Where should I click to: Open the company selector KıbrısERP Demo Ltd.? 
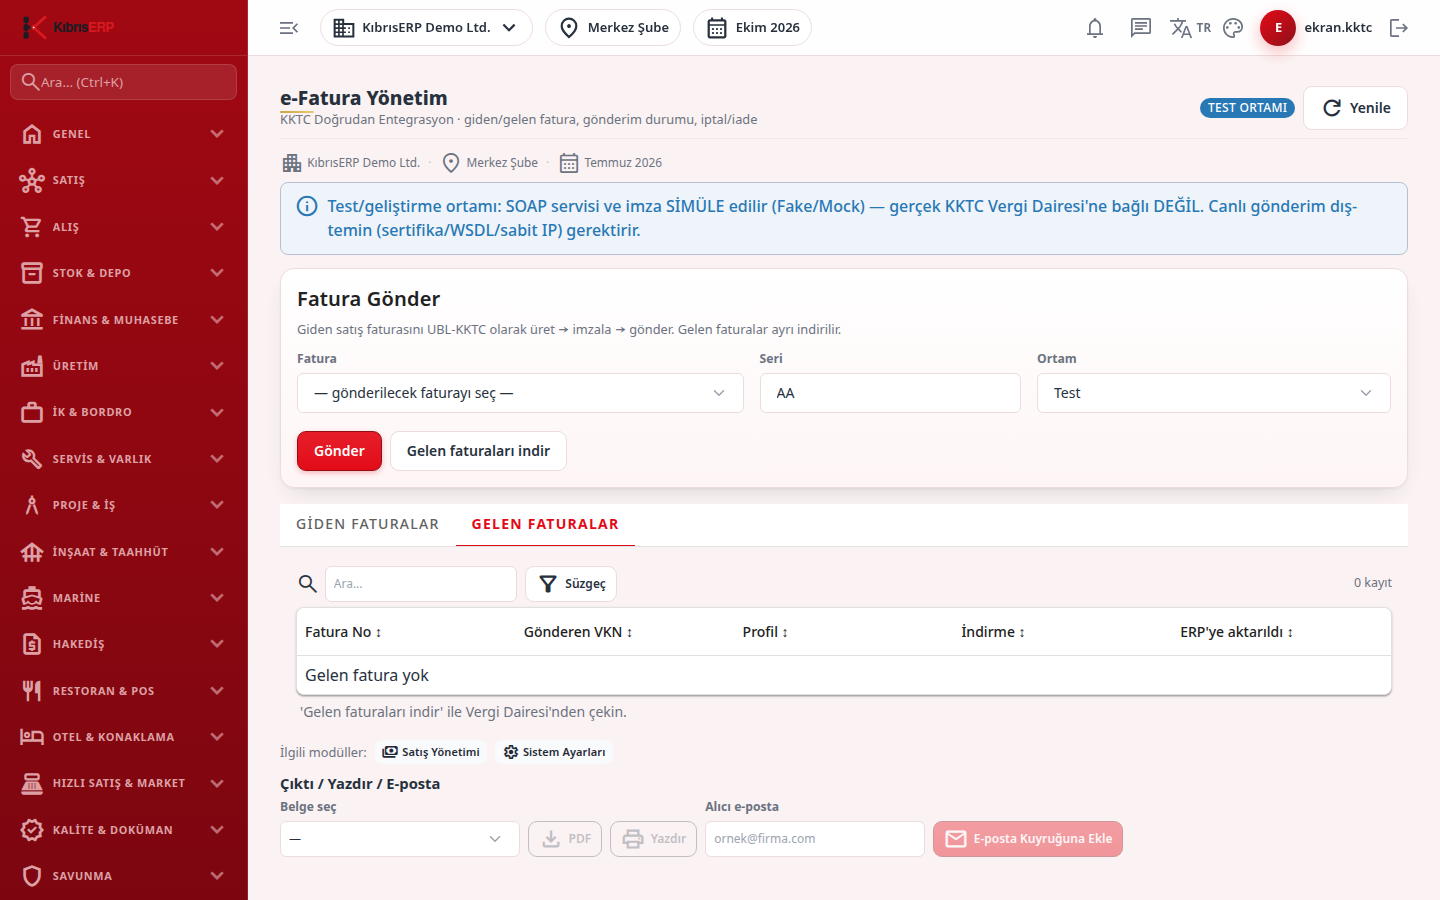coord(426,28)
